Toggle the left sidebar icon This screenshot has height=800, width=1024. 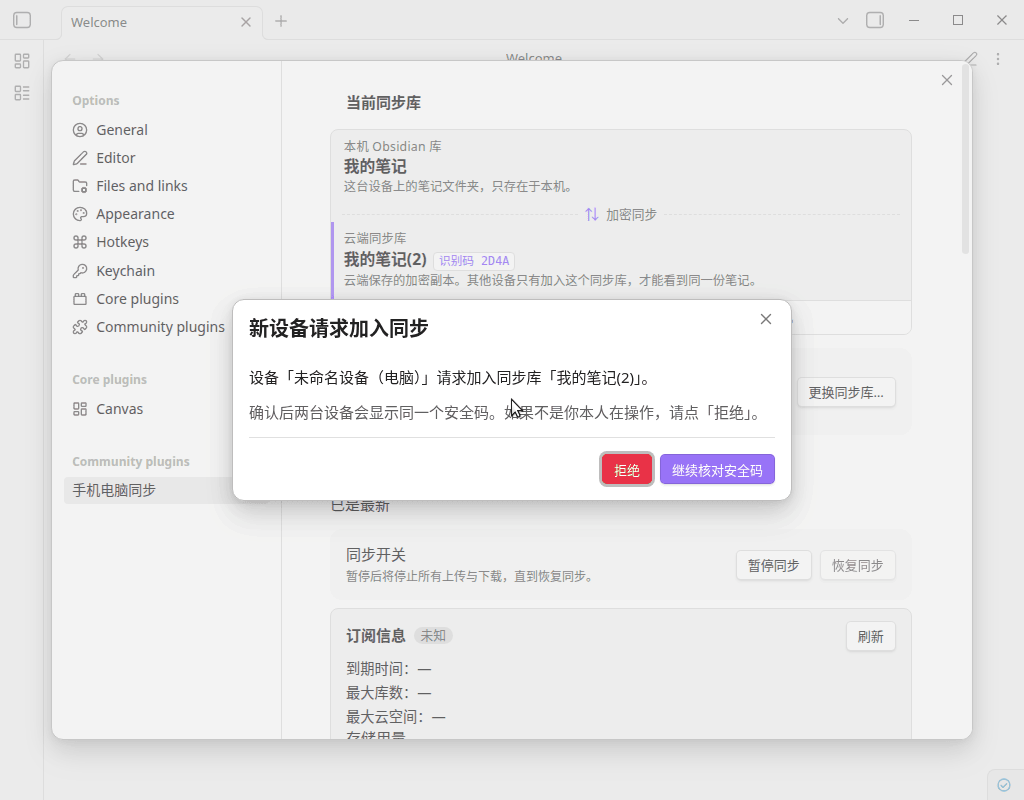coord(22,20)
